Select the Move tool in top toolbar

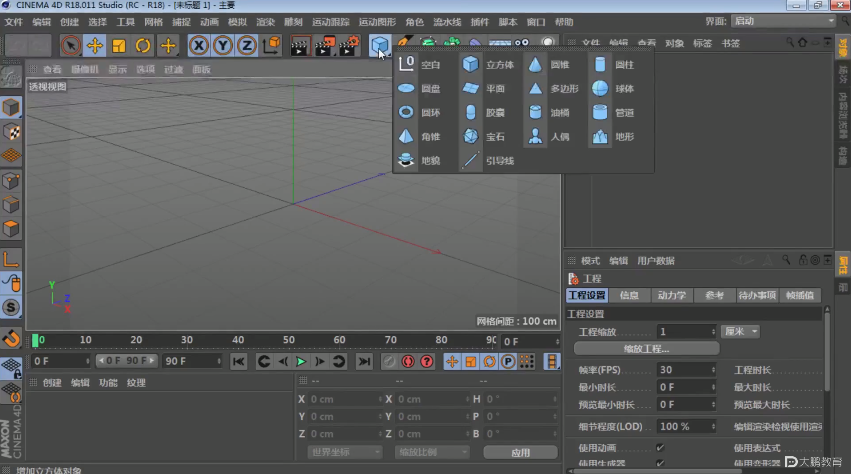pos(94,46)
